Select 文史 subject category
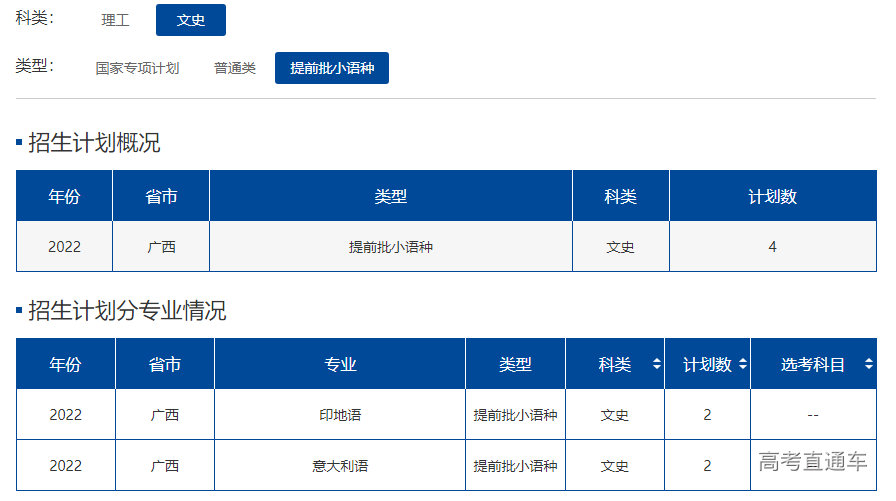Image resolution: width=896 pixels, height=501 pixels. point(190,20)
